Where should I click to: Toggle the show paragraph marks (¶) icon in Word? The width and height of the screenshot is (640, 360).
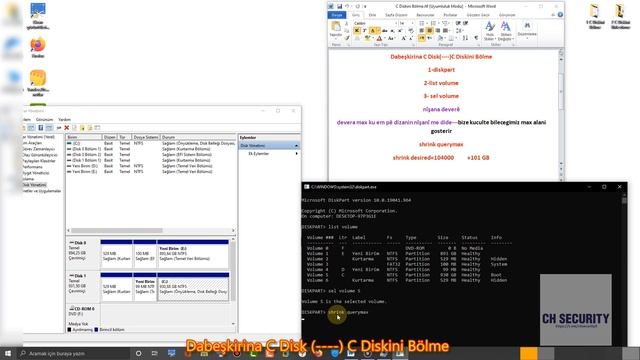pos(476,38)
